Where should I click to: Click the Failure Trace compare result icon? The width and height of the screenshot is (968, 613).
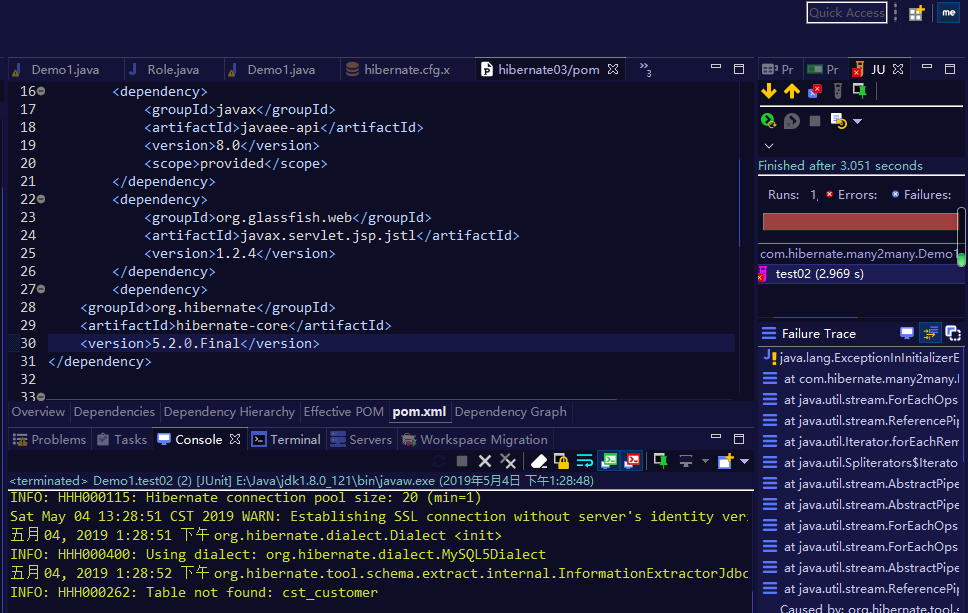point(953,333)
